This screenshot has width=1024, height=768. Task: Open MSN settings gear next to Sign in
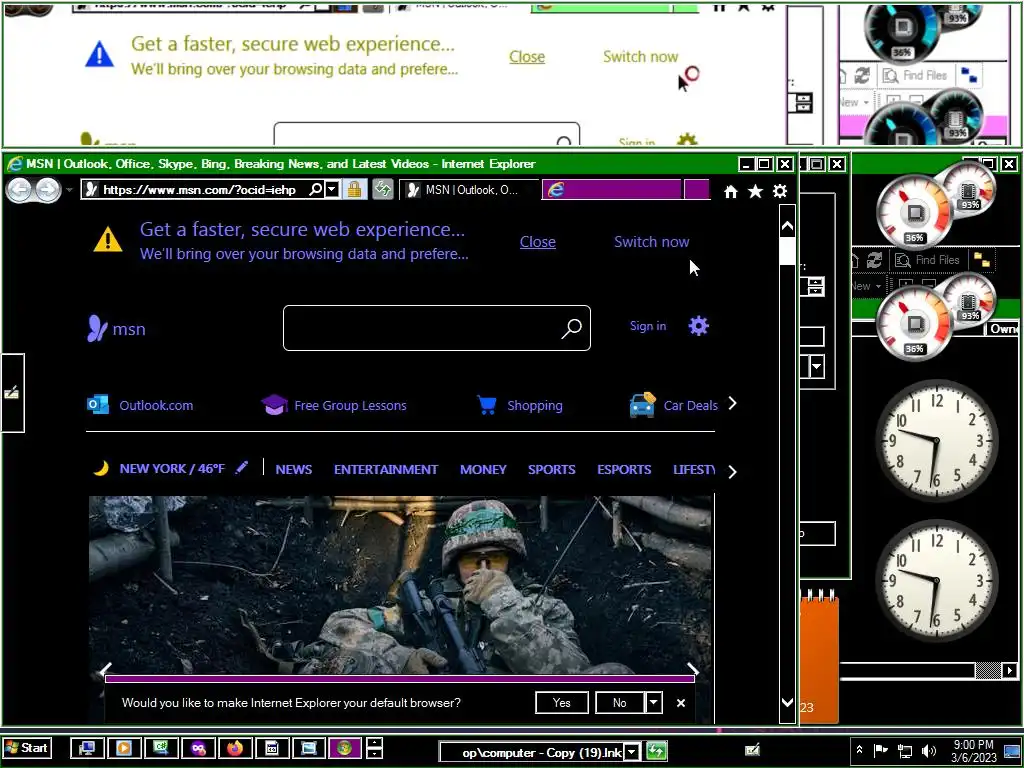tap(698, 326)
